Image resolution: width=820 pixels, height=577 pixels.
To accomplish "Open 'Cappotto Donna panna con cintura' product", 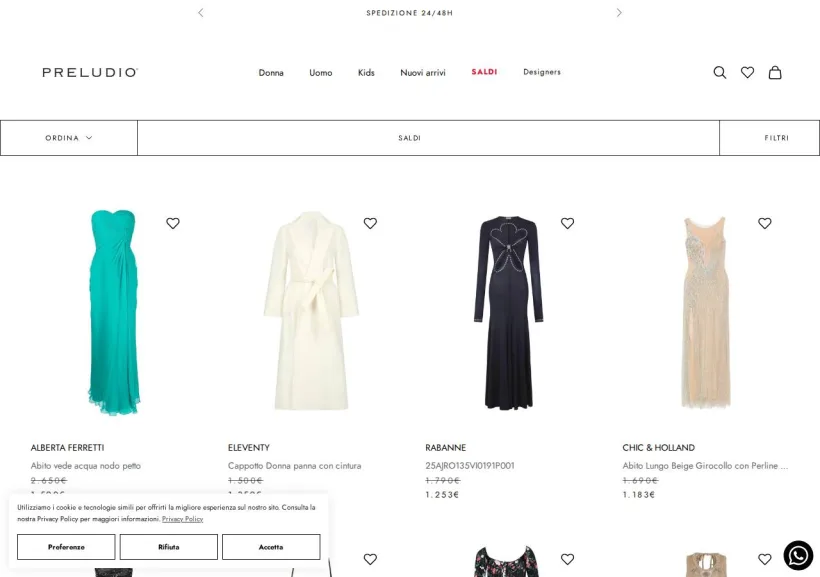I will pyautogui.click(x=294, y=466).
